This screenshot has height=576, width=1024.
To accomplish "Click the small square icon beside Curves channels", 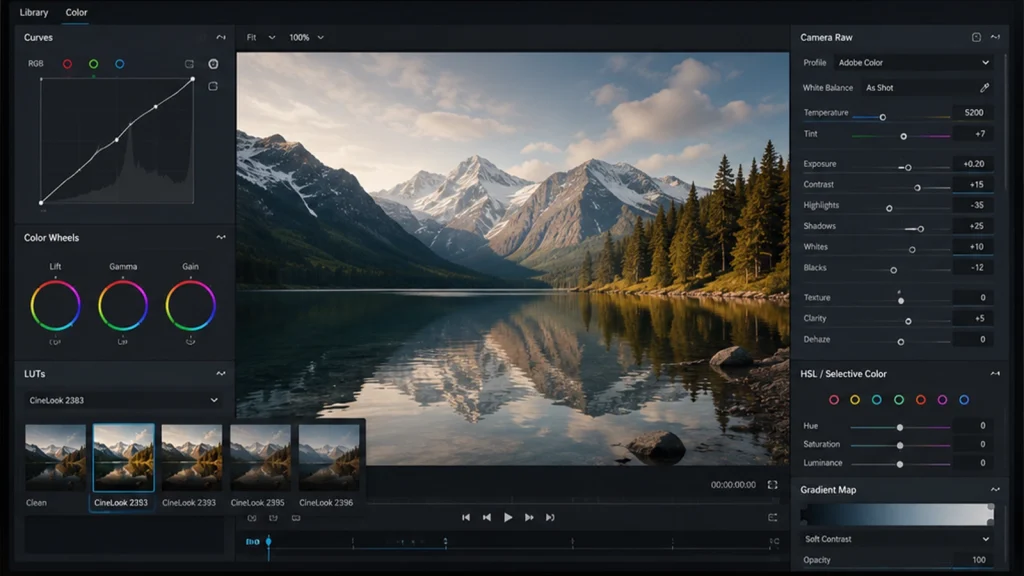I will pyautogui.click(x=189, y=64).
